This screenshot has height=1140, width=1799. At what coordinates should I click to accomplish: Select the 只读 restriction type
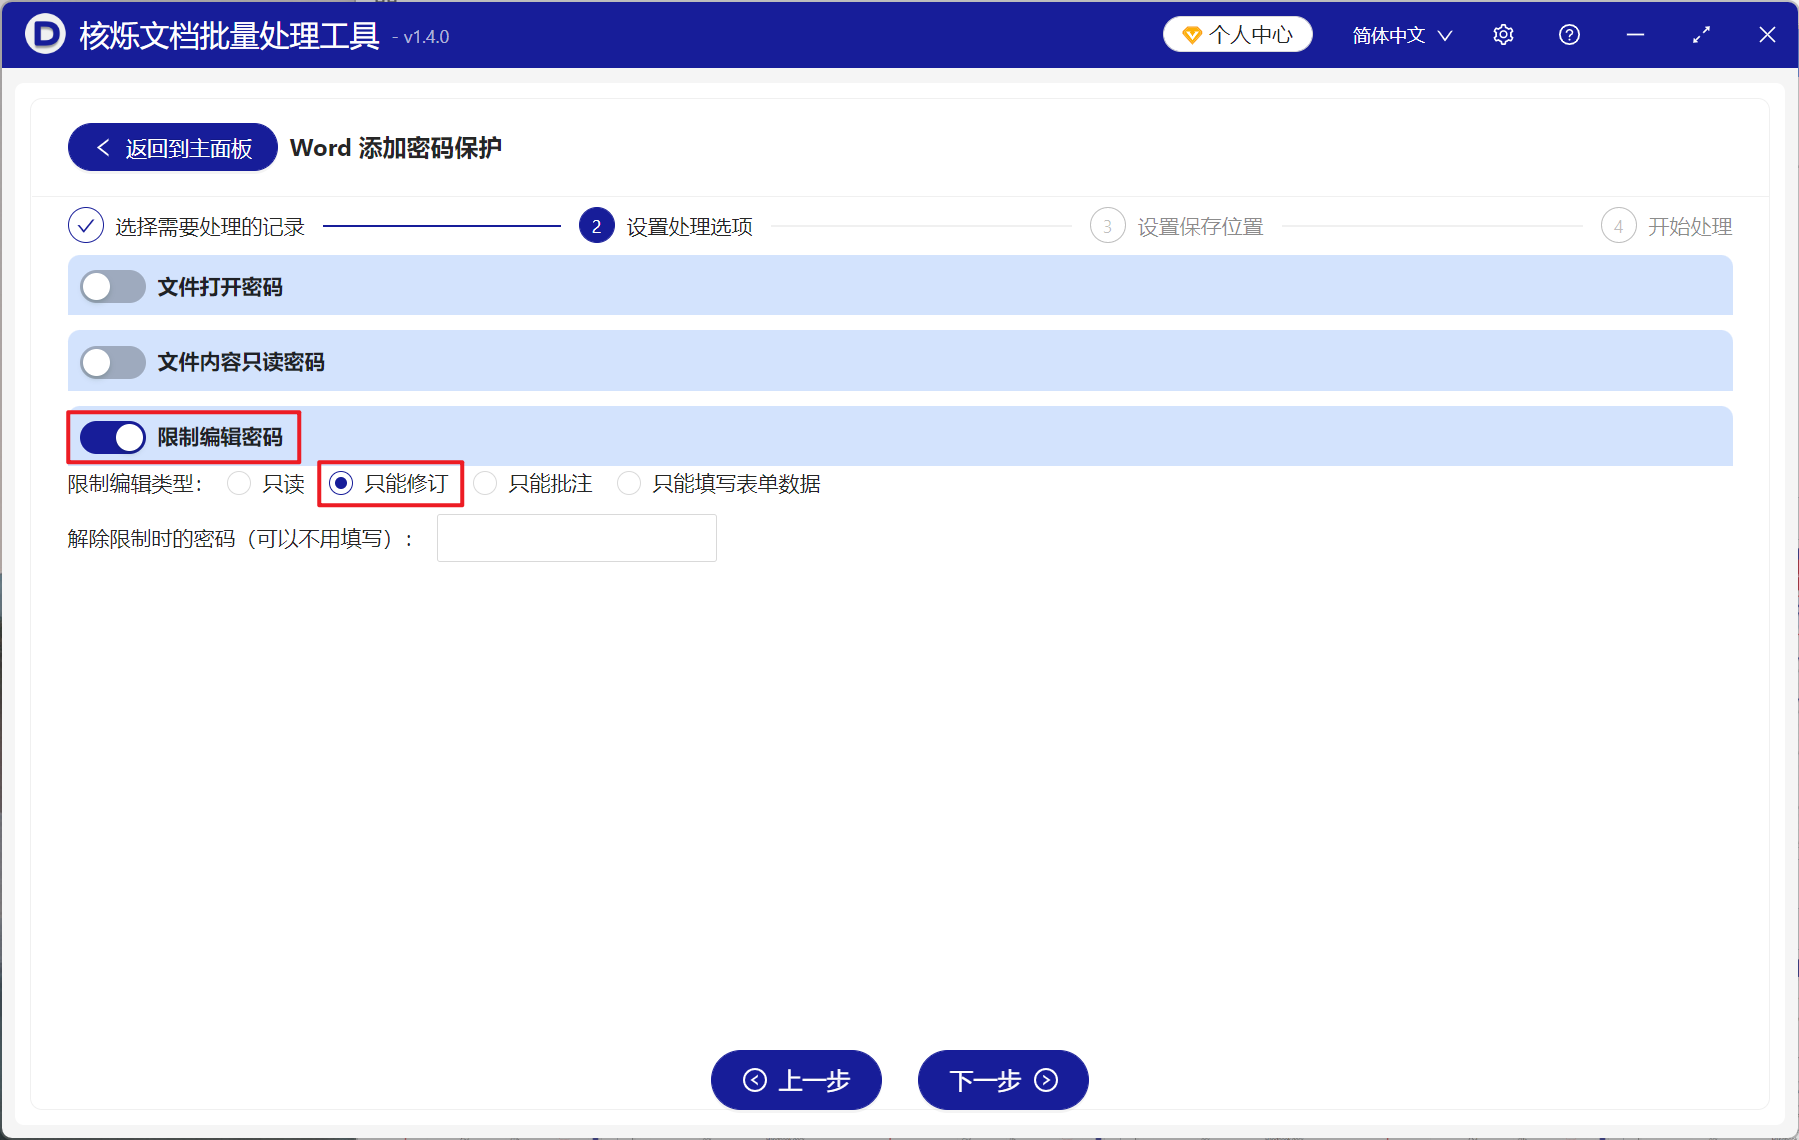[239, 483]
